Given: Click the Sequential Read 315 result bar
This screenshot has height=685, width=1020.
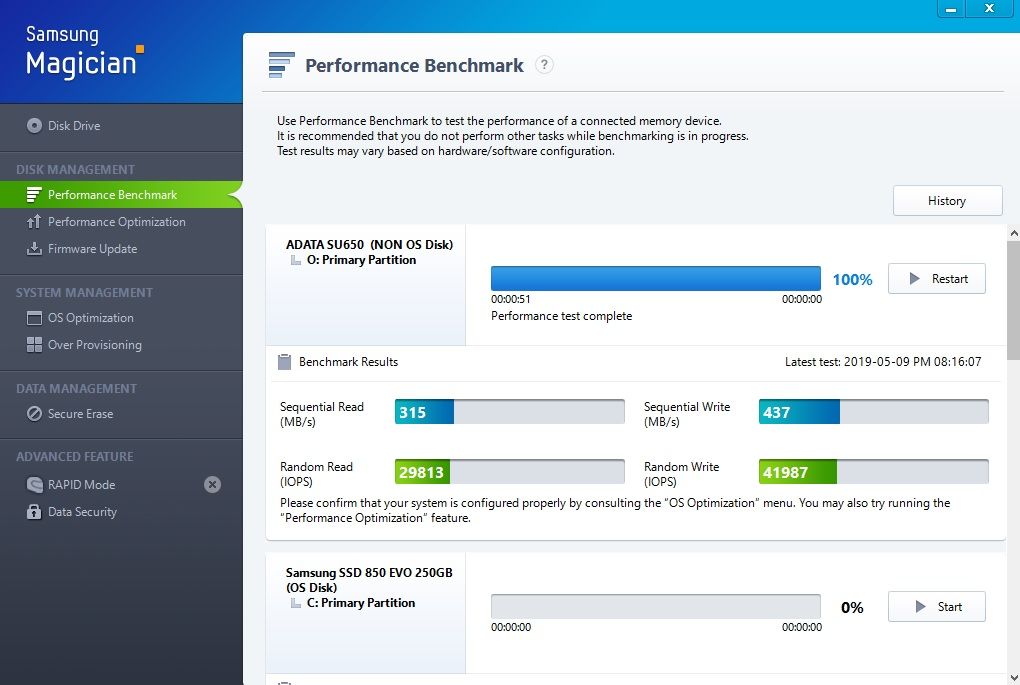Looking at the screenshot, I should (509, 412).
